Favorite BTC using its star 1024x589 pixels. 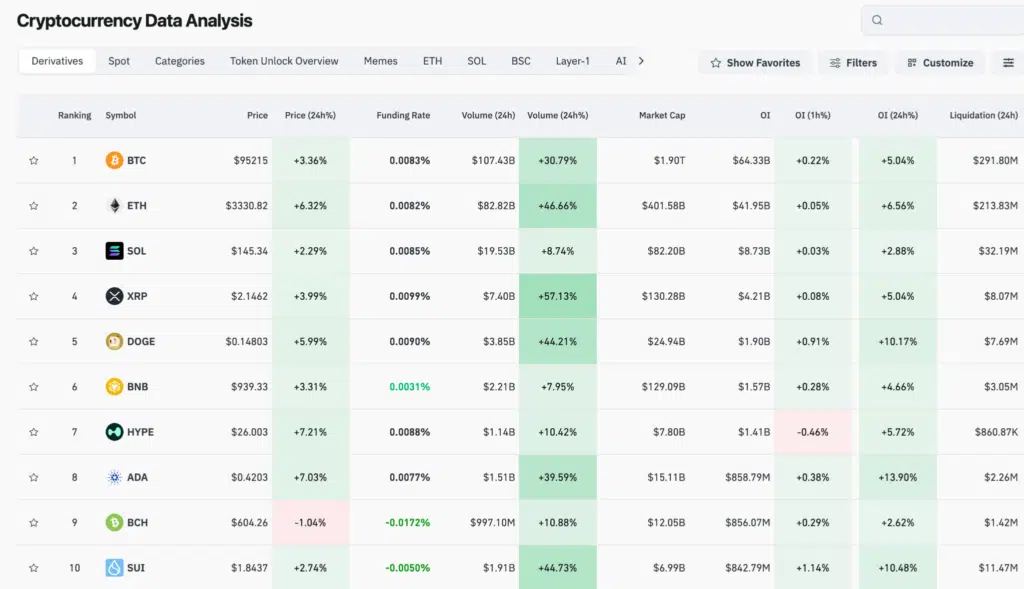(34, 160)
